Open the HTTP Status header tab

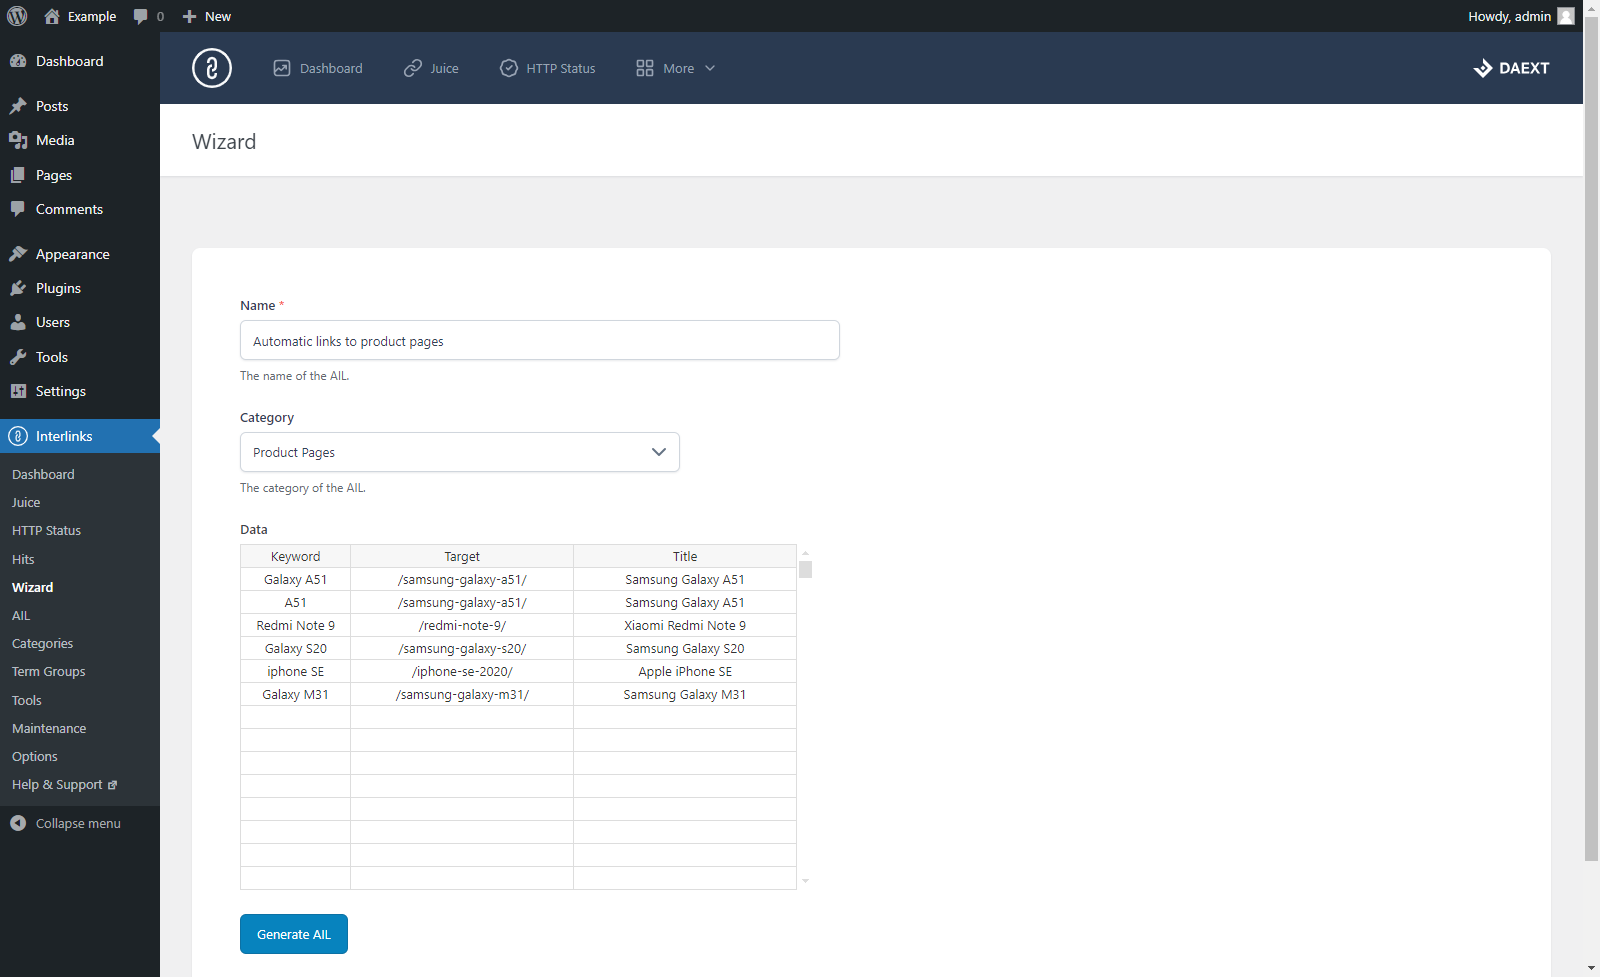548,68
